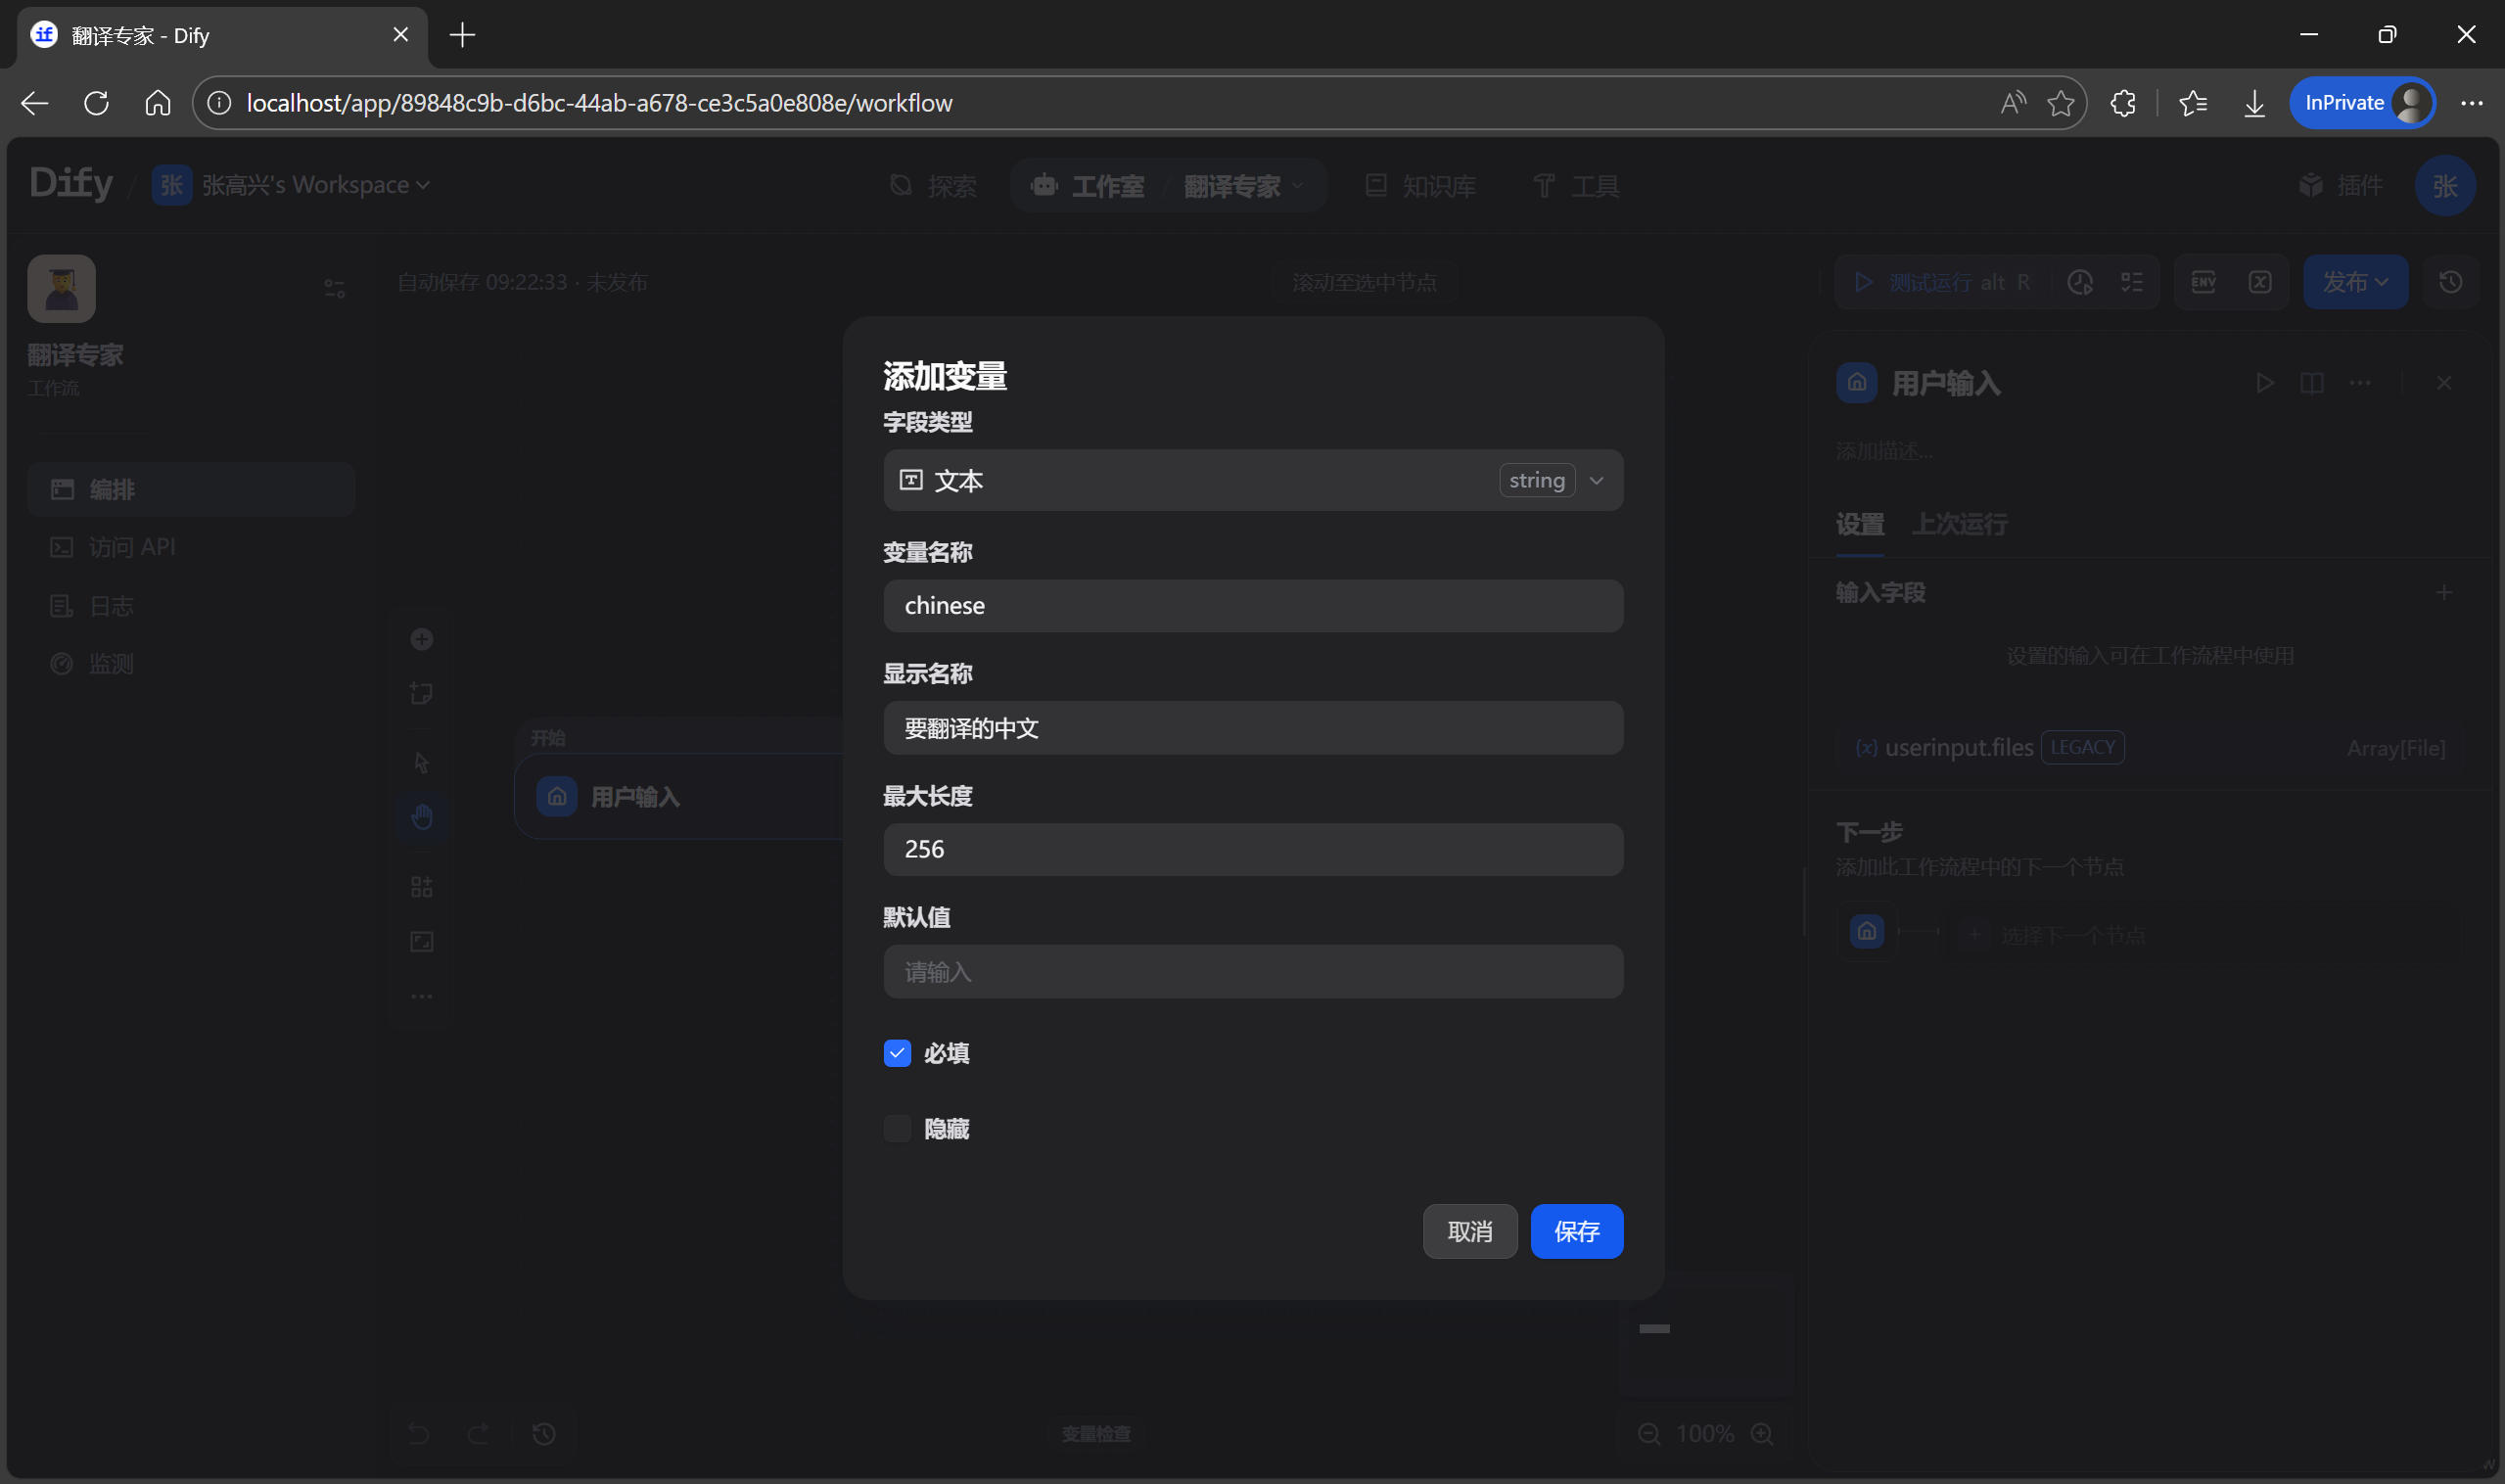Click the 最大长度 field showing 256

tap(1252, 850)
